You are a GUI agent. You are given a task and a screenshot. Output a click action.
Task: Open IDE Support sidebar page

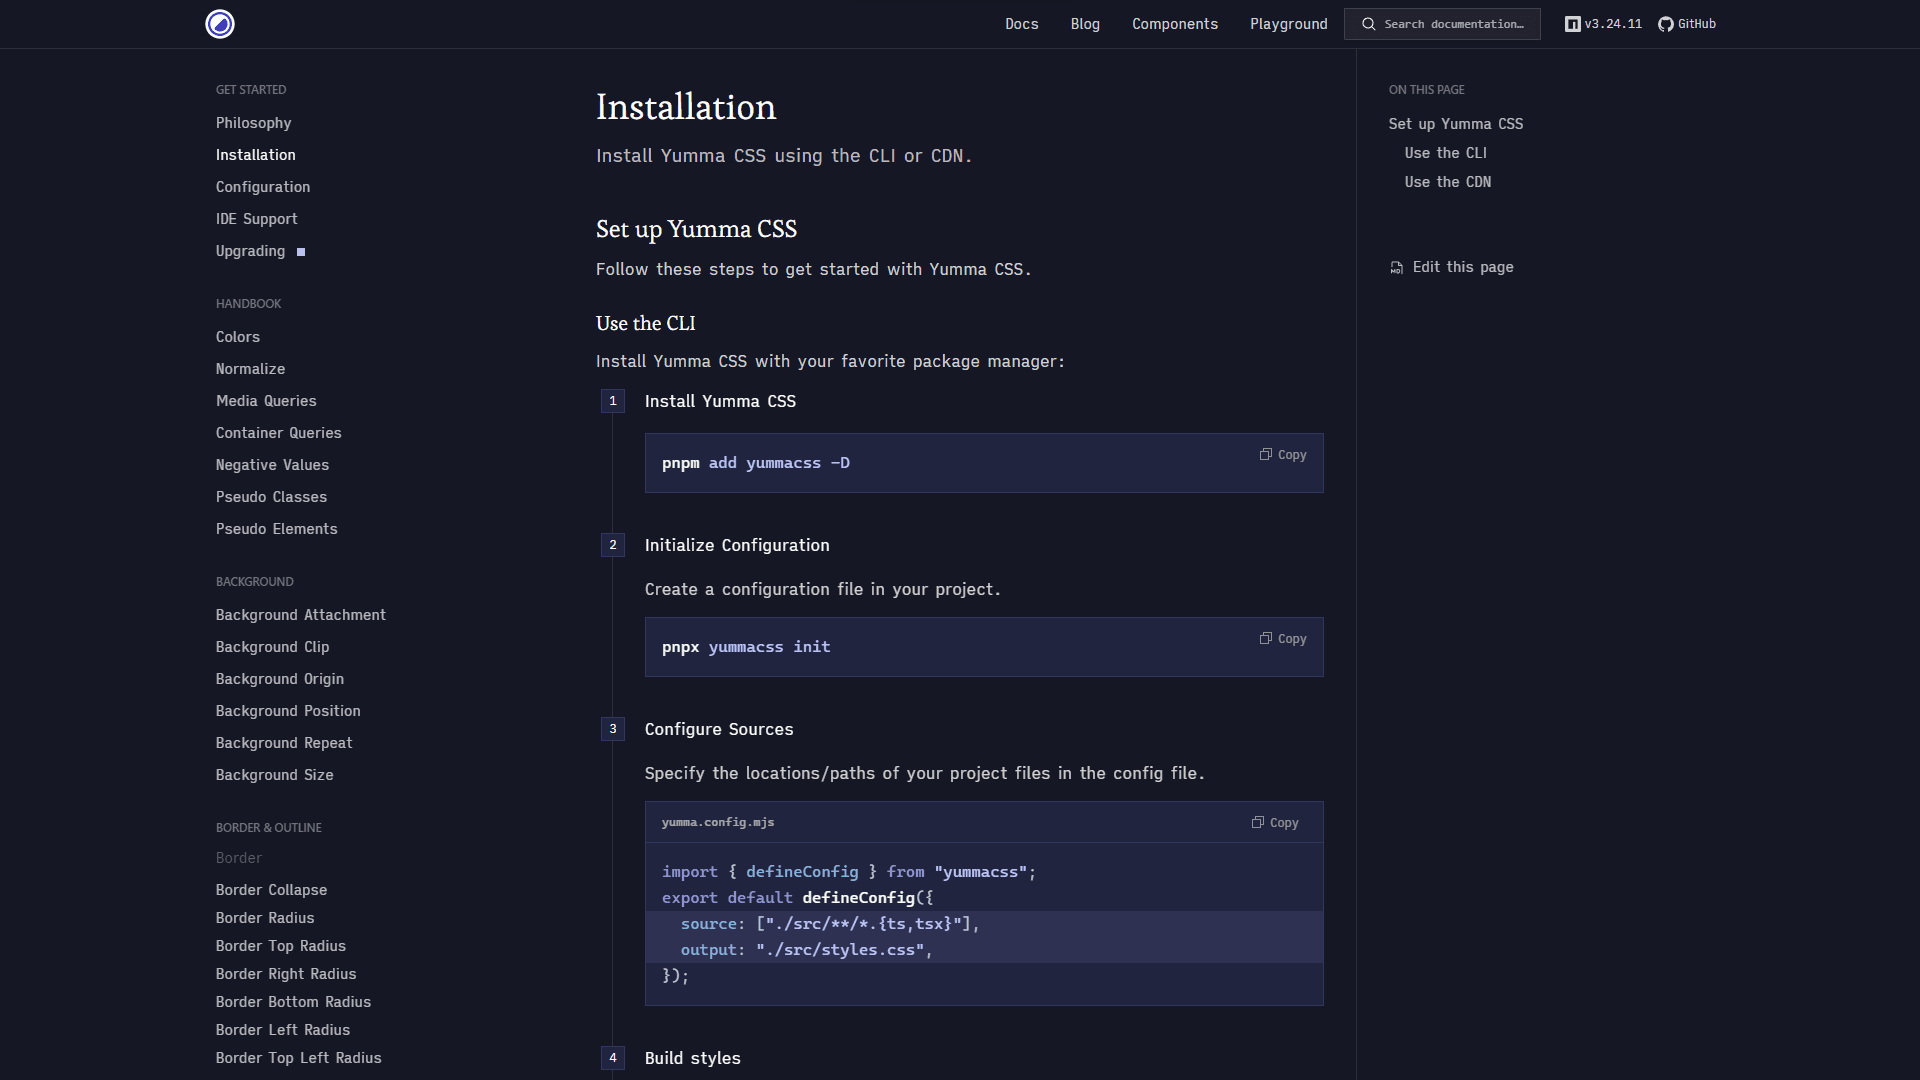coord(257,219)
